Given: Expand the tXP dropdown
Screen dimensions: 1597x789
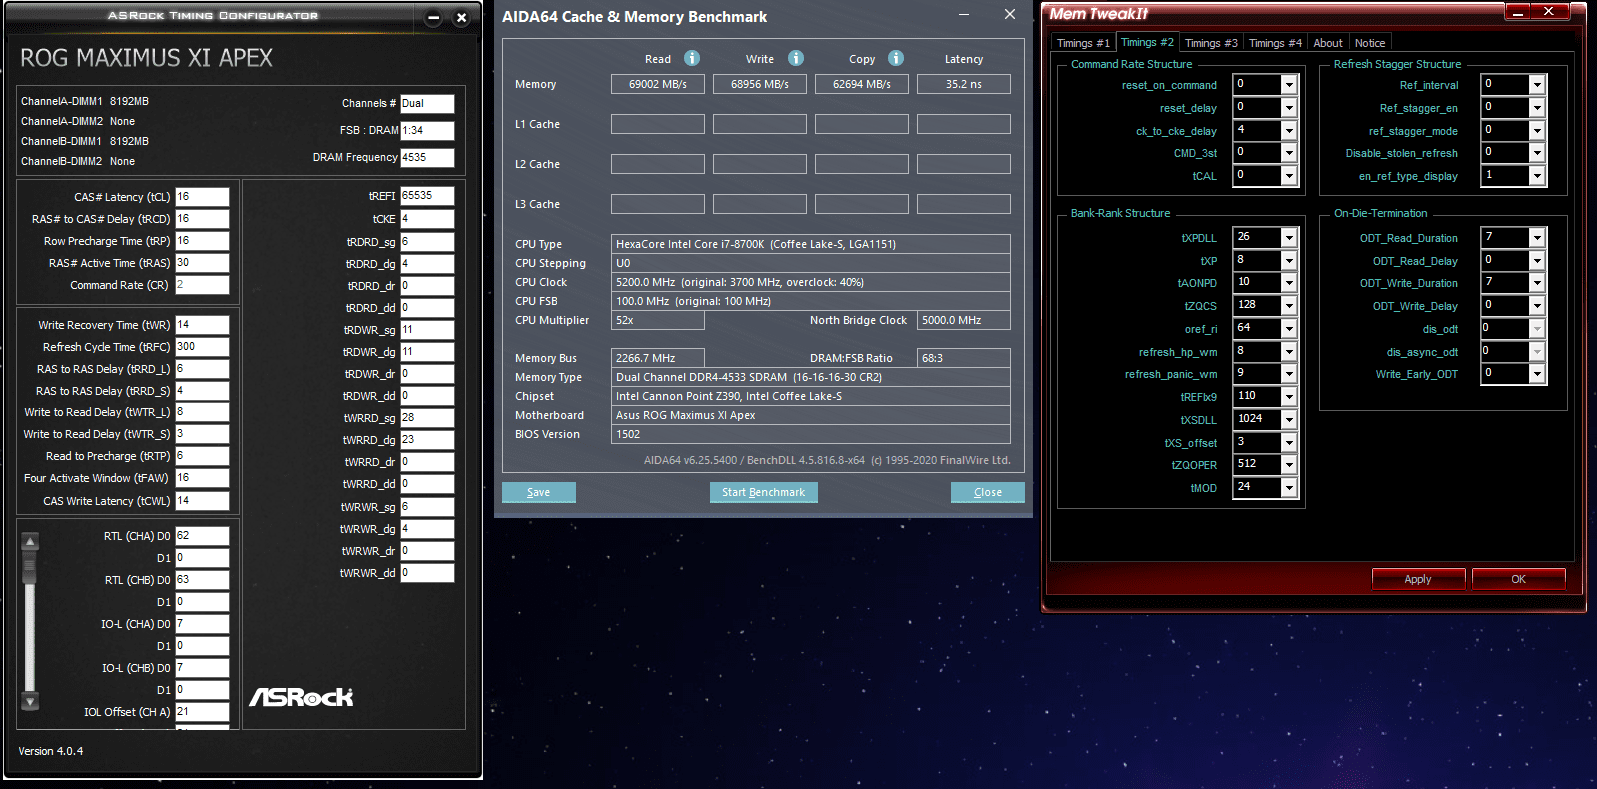Looking at the screenshot, I should pos(1289,261).
